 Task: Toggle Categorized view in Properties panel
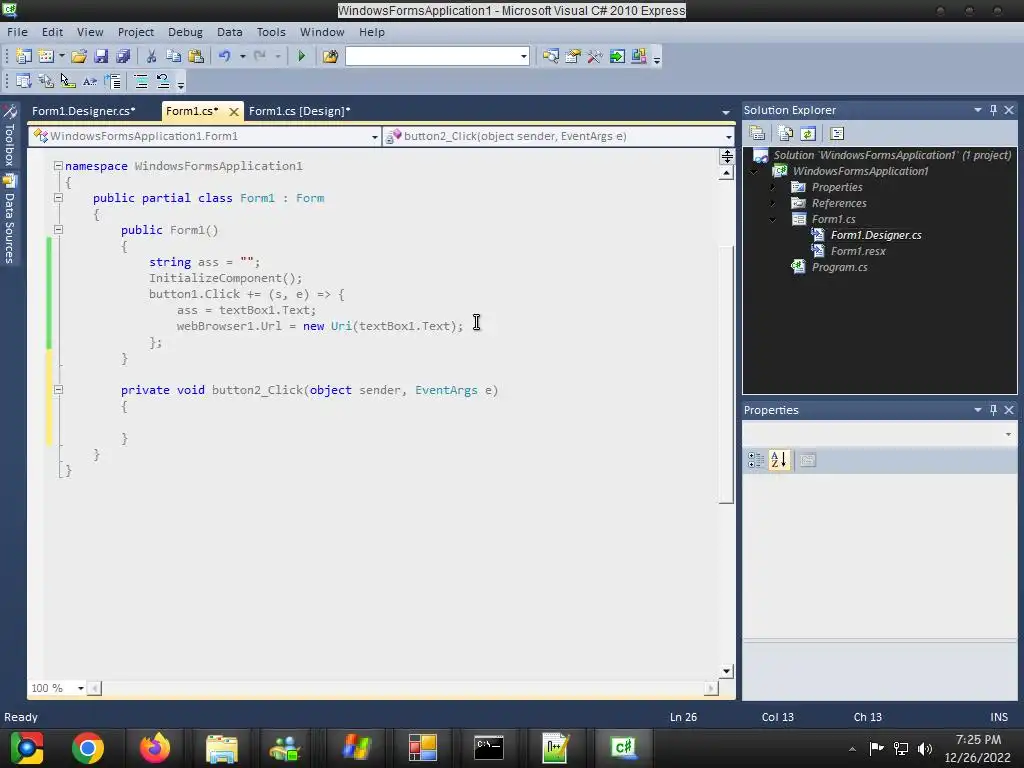(756, 460)
